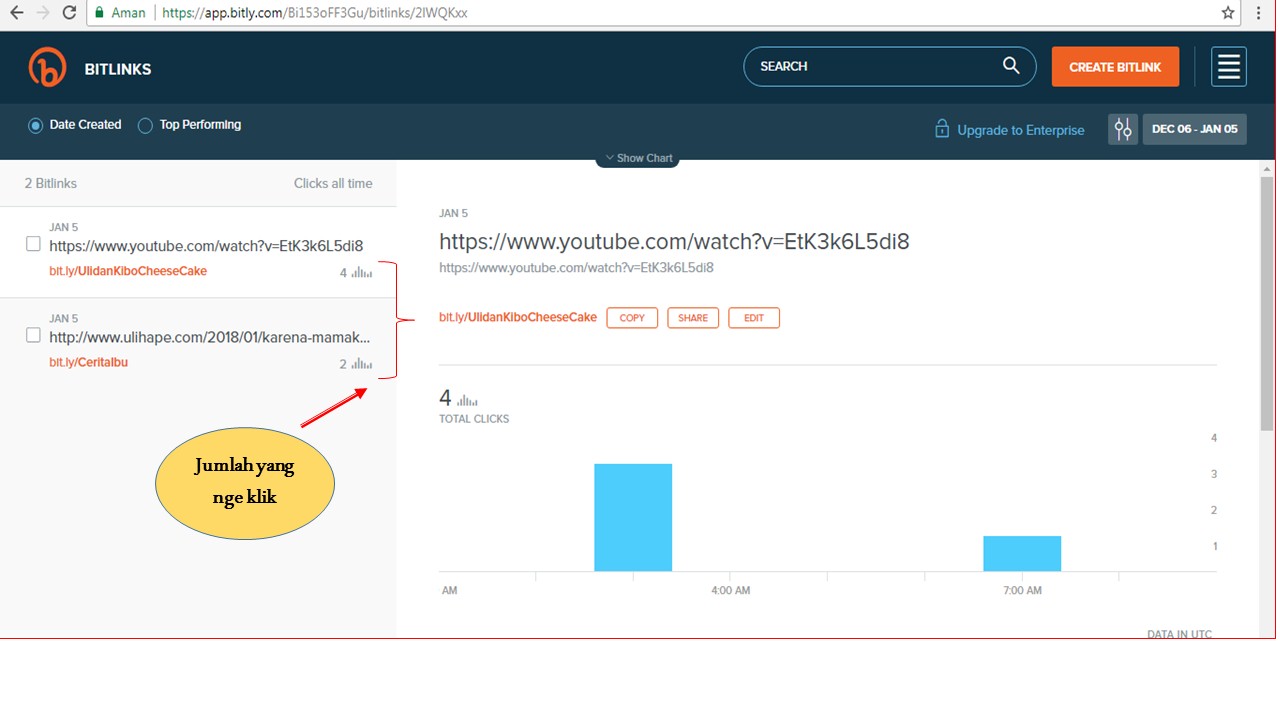This screenshot has width=1280, height=720.
Task: Copy bit.ly/UlidanKiboCheeseCake using COPY
Action: pos(631,317)
